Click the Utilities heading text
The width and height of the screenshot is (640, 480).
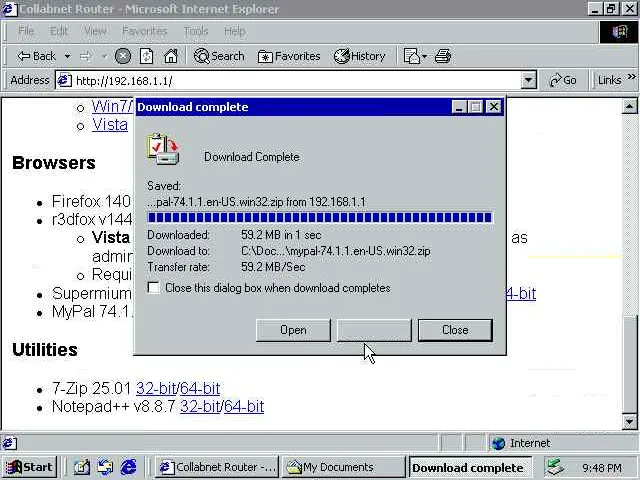tap(45, 350)
